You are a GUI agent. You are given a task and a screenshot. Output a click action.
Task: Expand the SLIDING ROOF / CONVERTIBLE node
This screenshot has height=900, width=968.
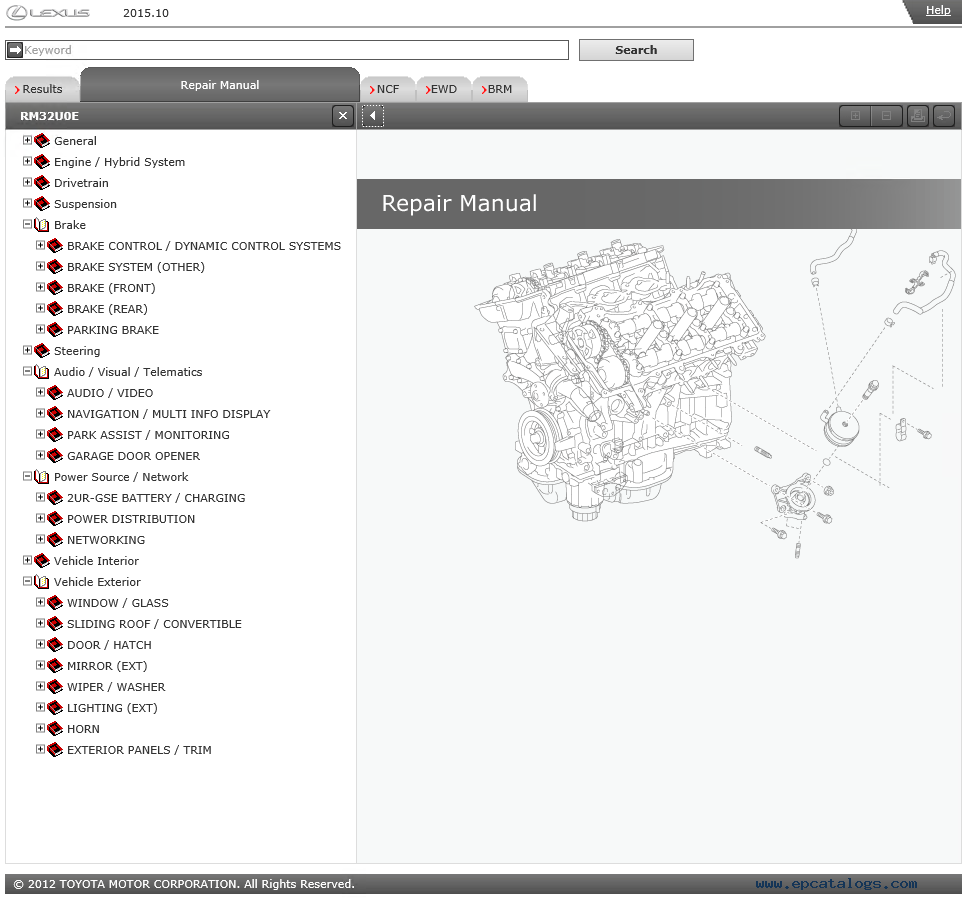(x=40, y=623)
